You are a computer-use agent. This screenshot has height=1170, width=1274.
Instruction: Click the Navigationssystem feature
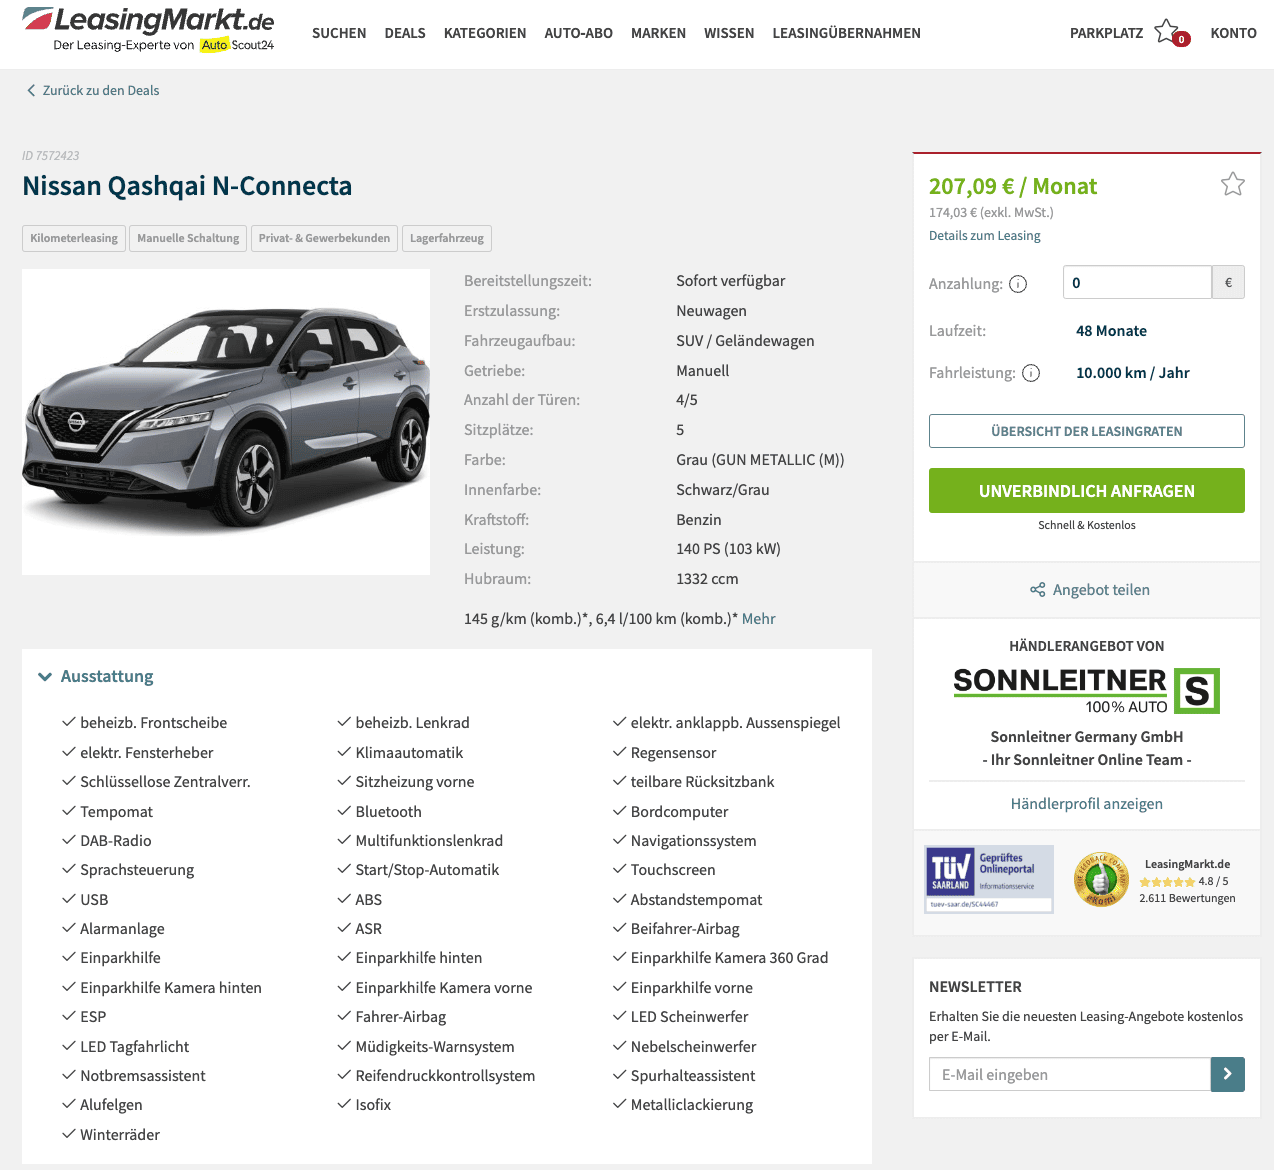point(694,841)
